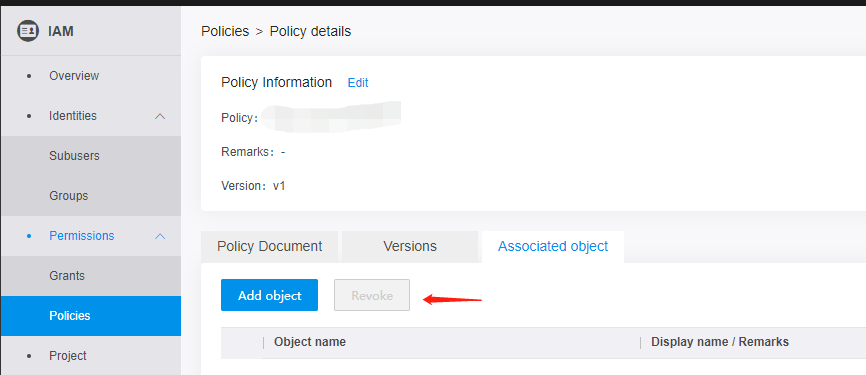Click the Add object button
The height and width of the screenshot is (375, 866).
pyautogui.click(x=270, y=295)
